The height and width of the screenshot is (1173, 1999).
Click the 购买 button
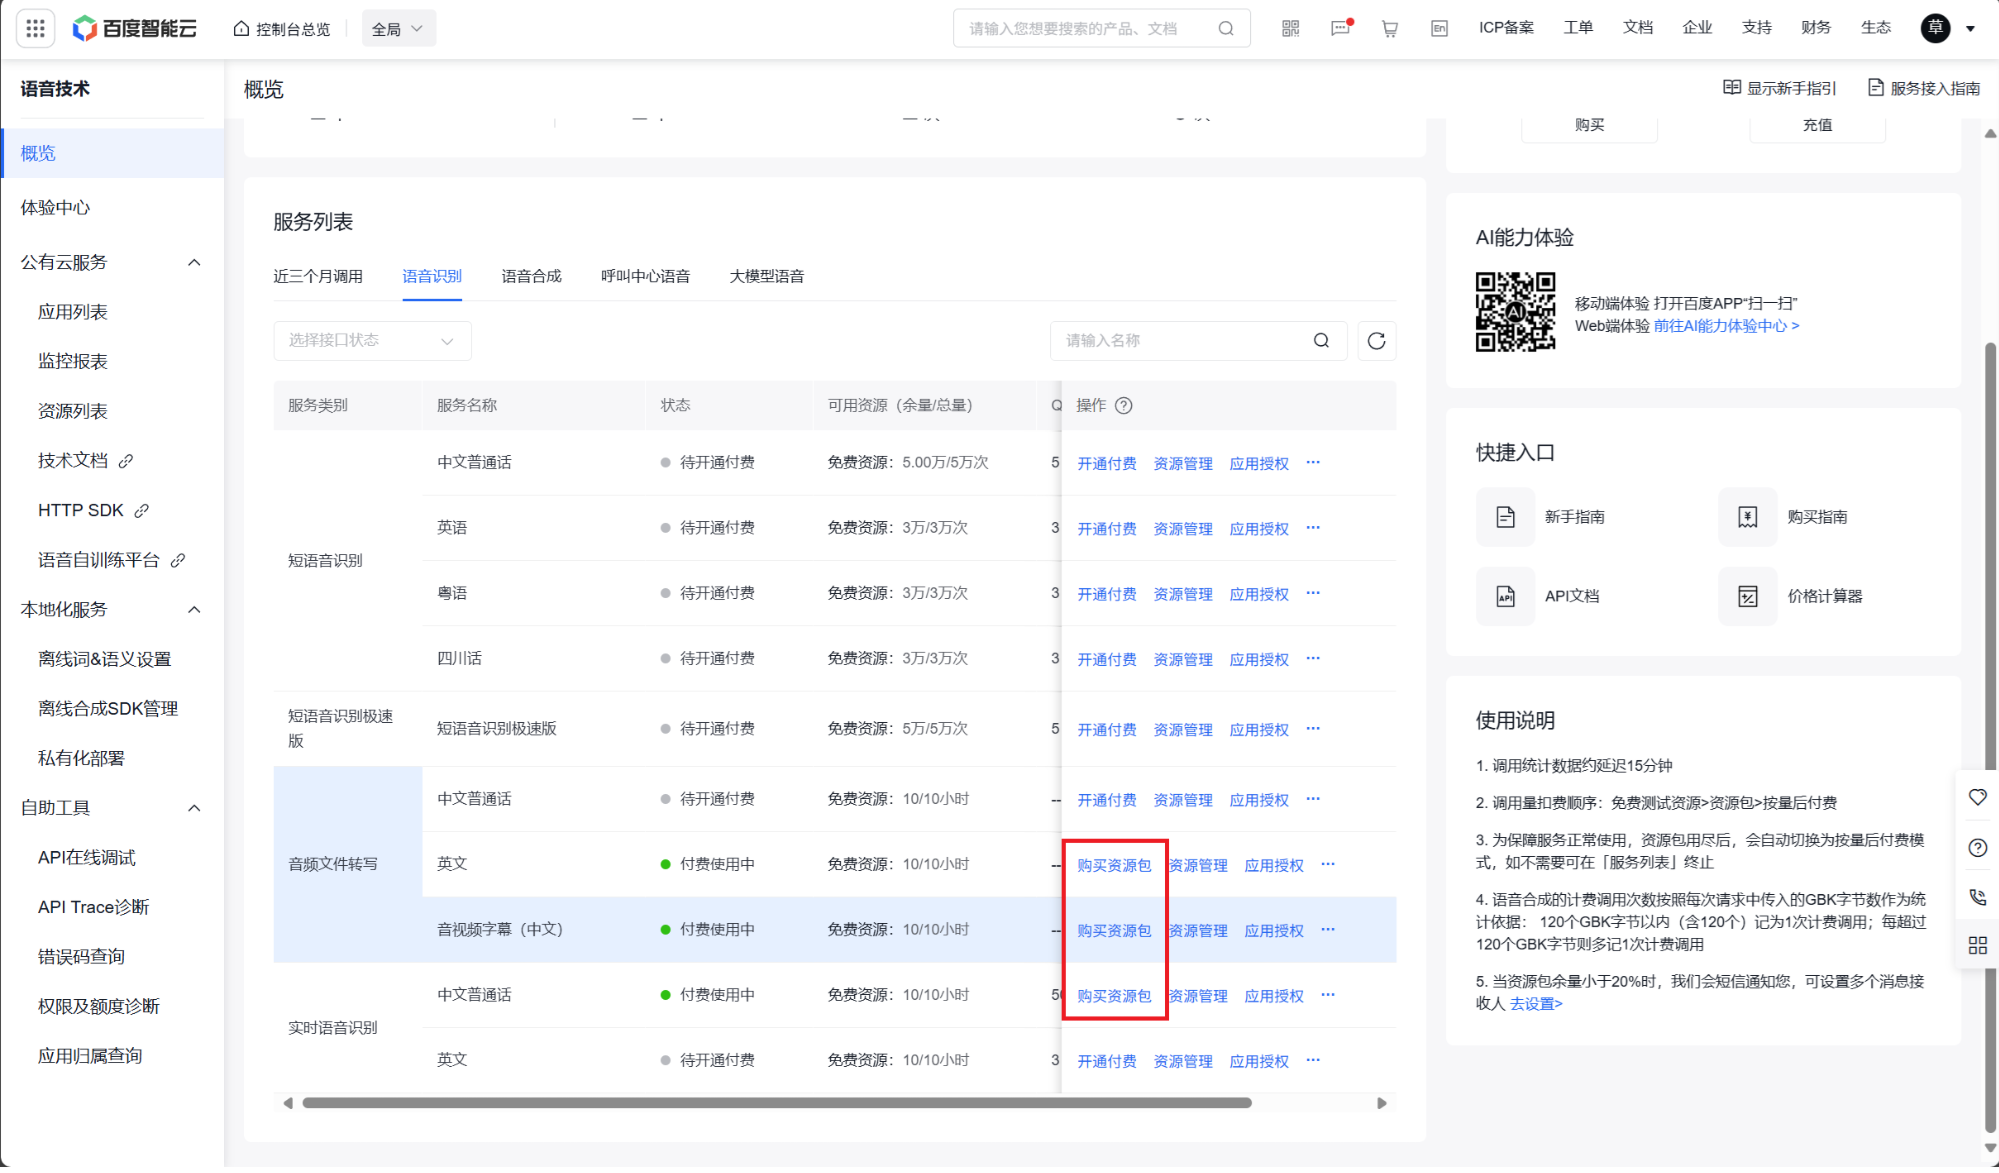(x=1589, y=125)
